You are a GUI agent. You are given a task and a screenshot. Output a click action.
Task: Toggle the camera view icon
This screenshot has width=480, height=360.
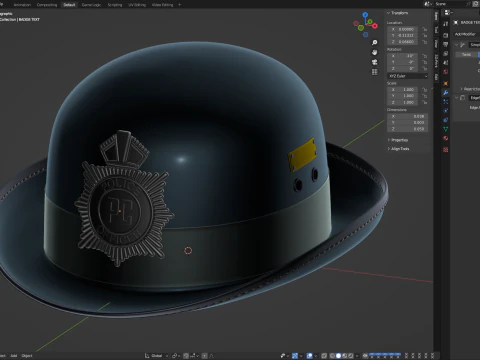[375, 62]
